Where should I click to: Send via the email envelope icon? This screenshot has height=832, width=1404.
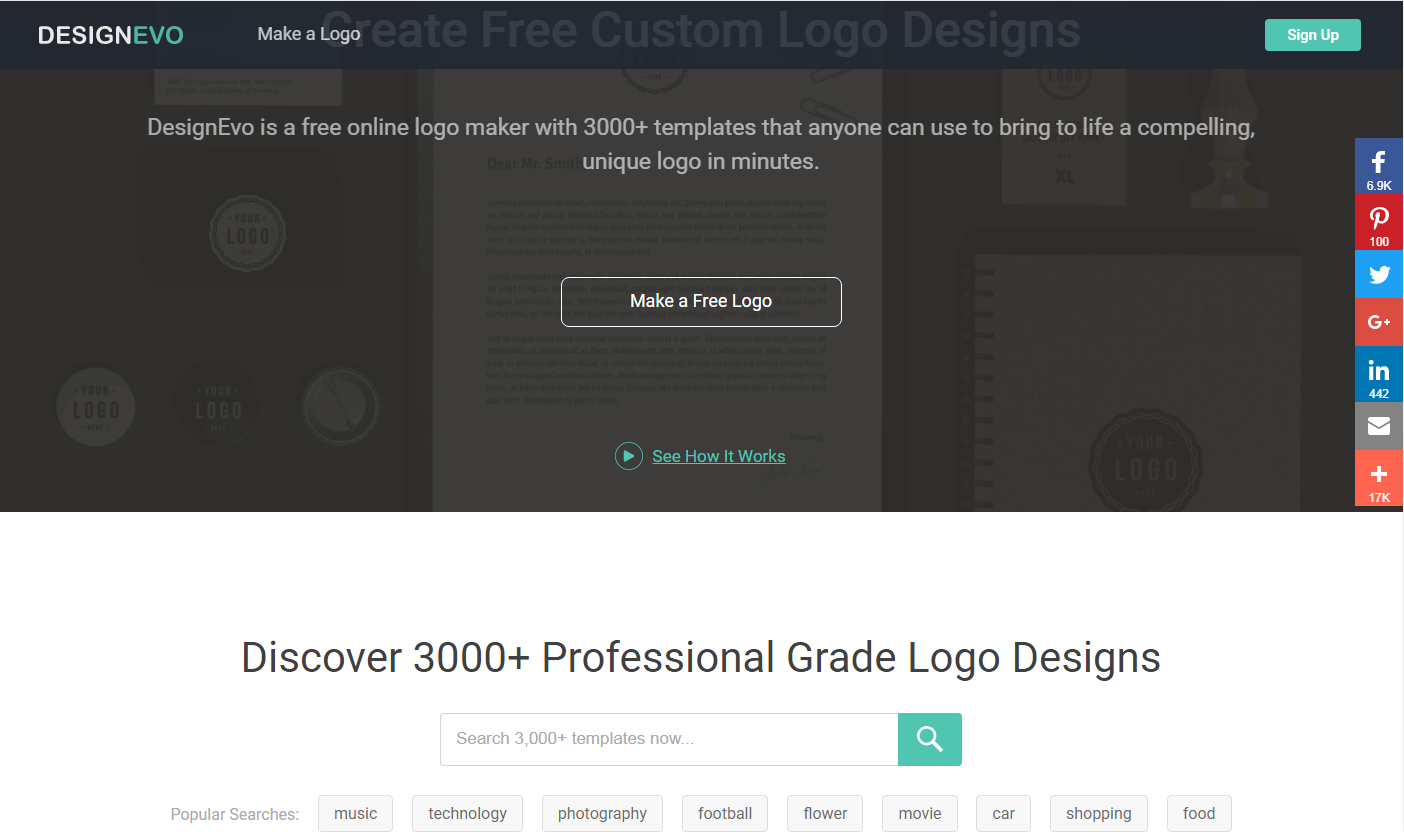[1379, 426]
